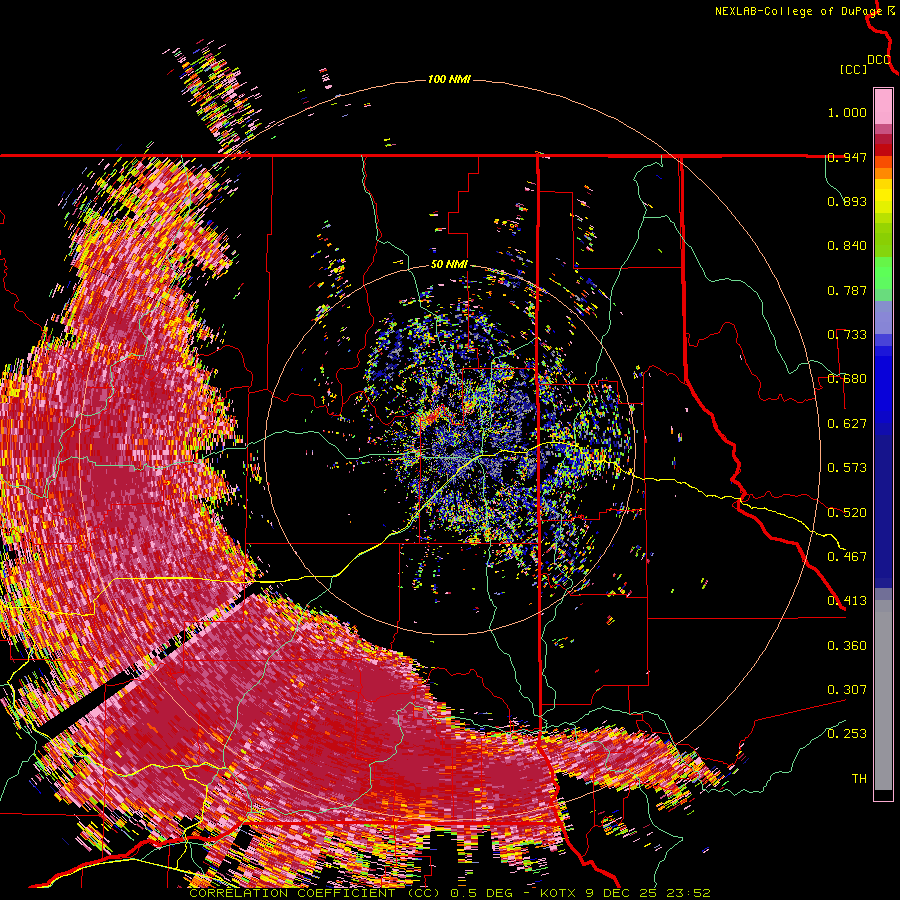Select the 0.733 legend value
The image size is (900, 900).
click(x=847, y=334)
